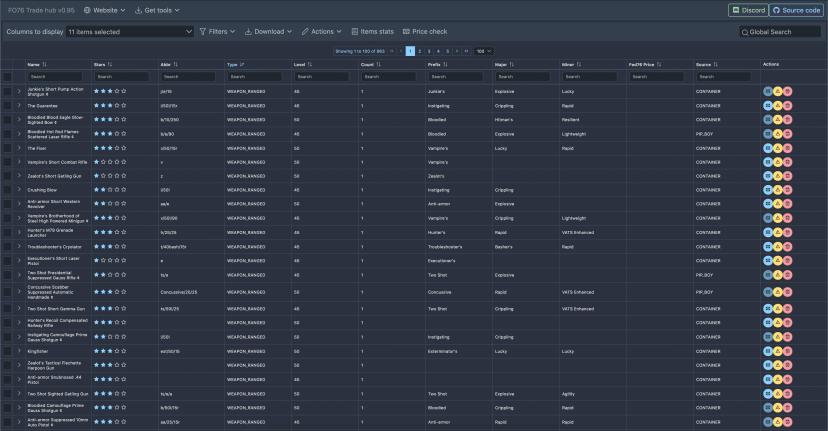Click the sort icon on Fed76 Price column
This screenshot has width=828, height=431.
click(x=659, y=64)
